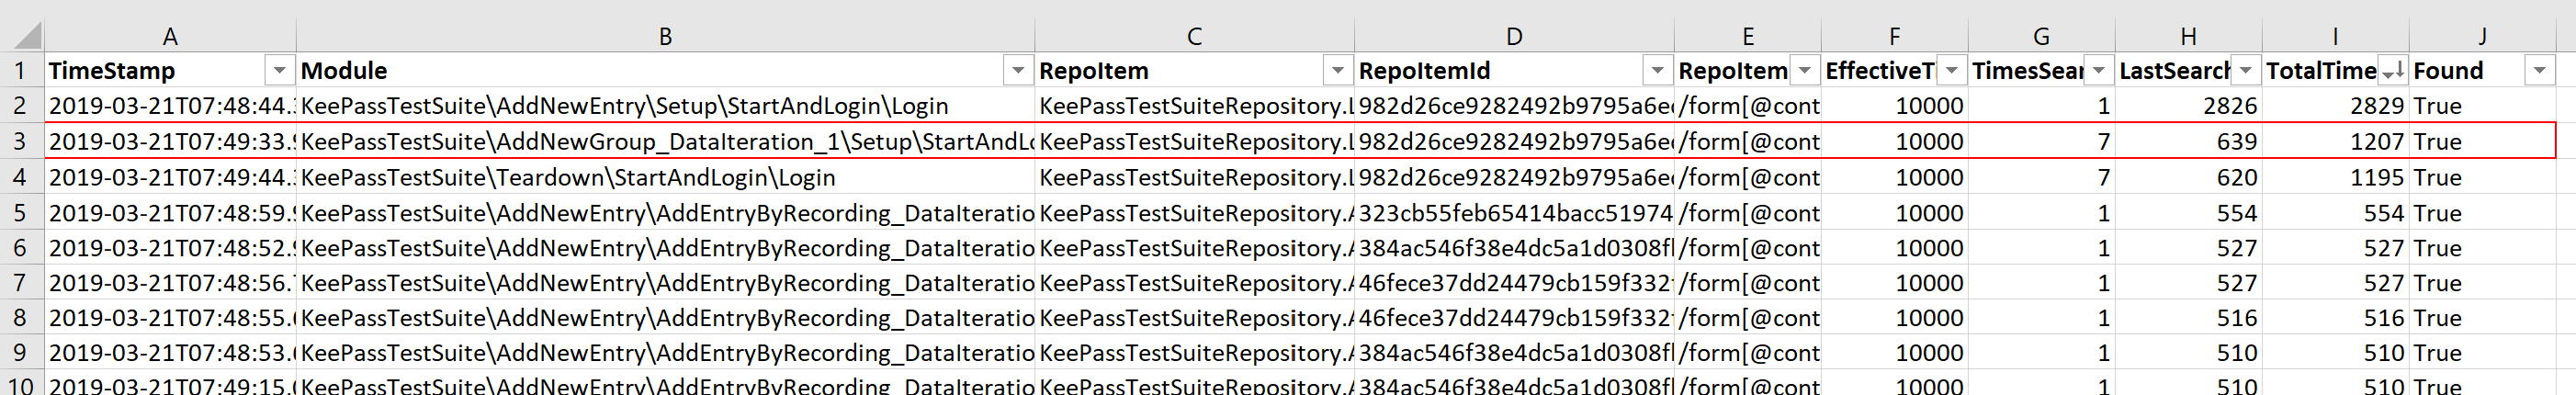Open the Module column filter dropdown
2576x395 pixels.
1017,71
